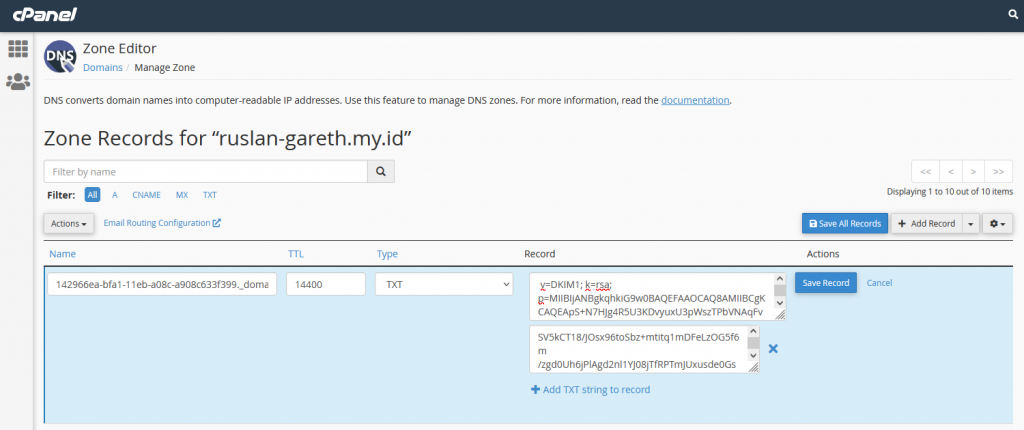Go to the last page of records
The width and height of the screenshot is (1024, 430).
coord(998,171)
